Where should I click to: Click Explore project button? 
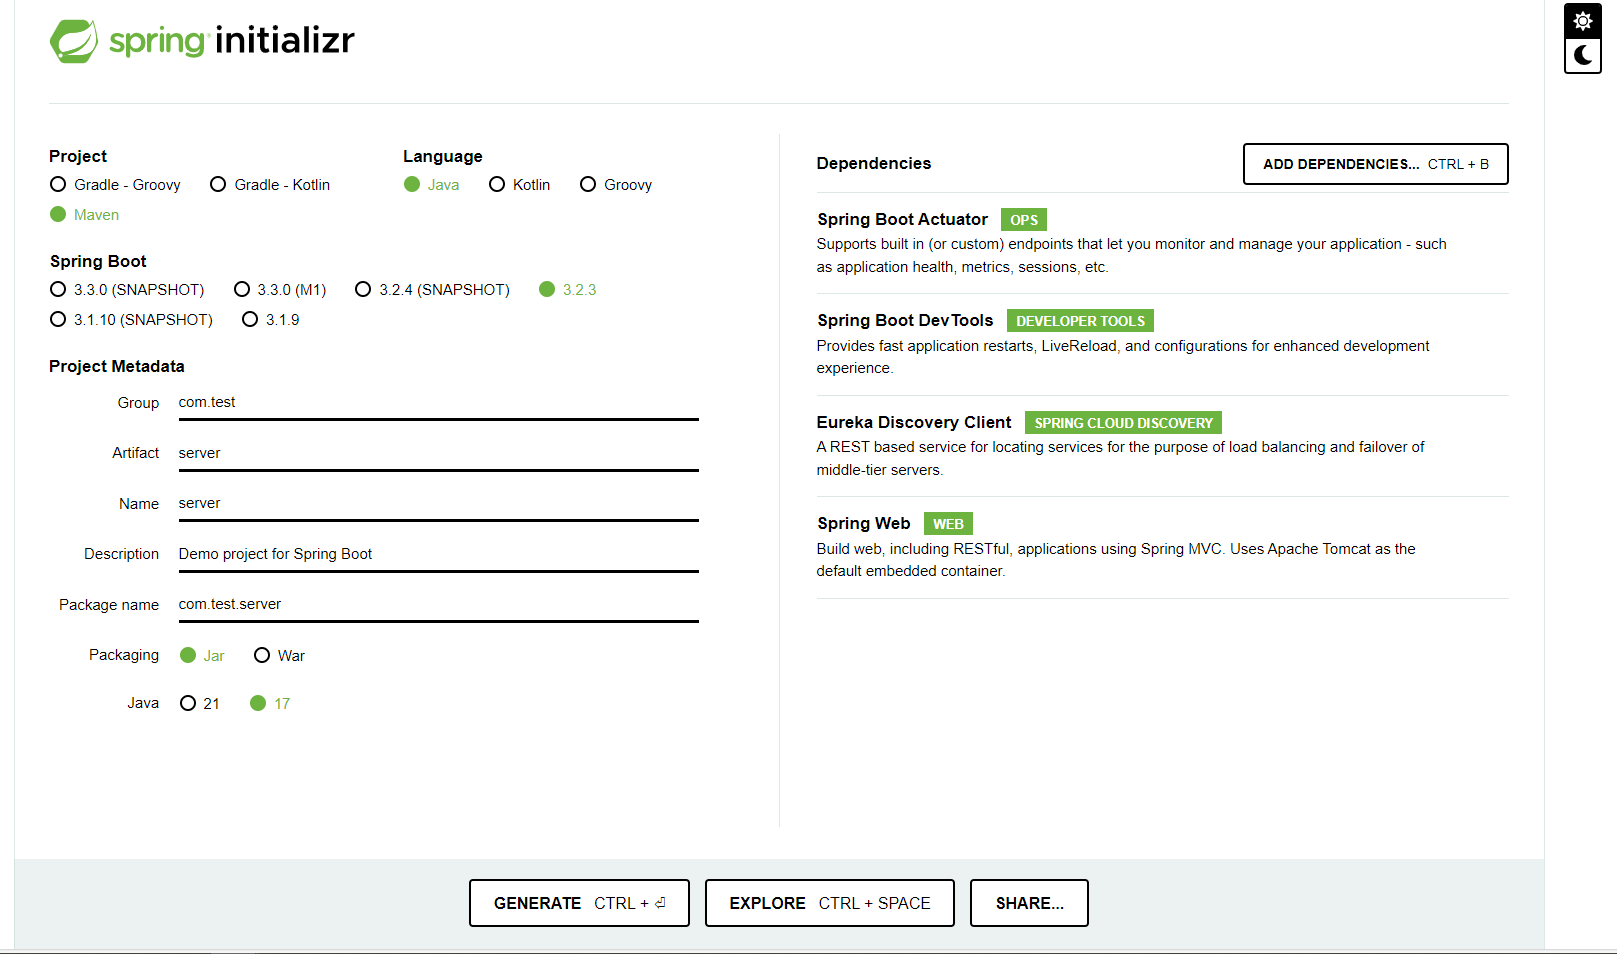[830, 903]
